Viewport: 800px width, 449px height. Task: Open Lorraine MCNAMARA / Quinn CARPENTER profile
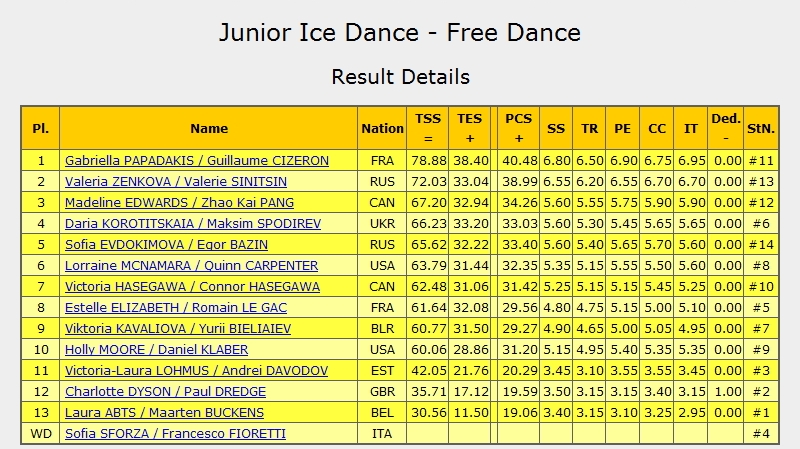point(191,265)
